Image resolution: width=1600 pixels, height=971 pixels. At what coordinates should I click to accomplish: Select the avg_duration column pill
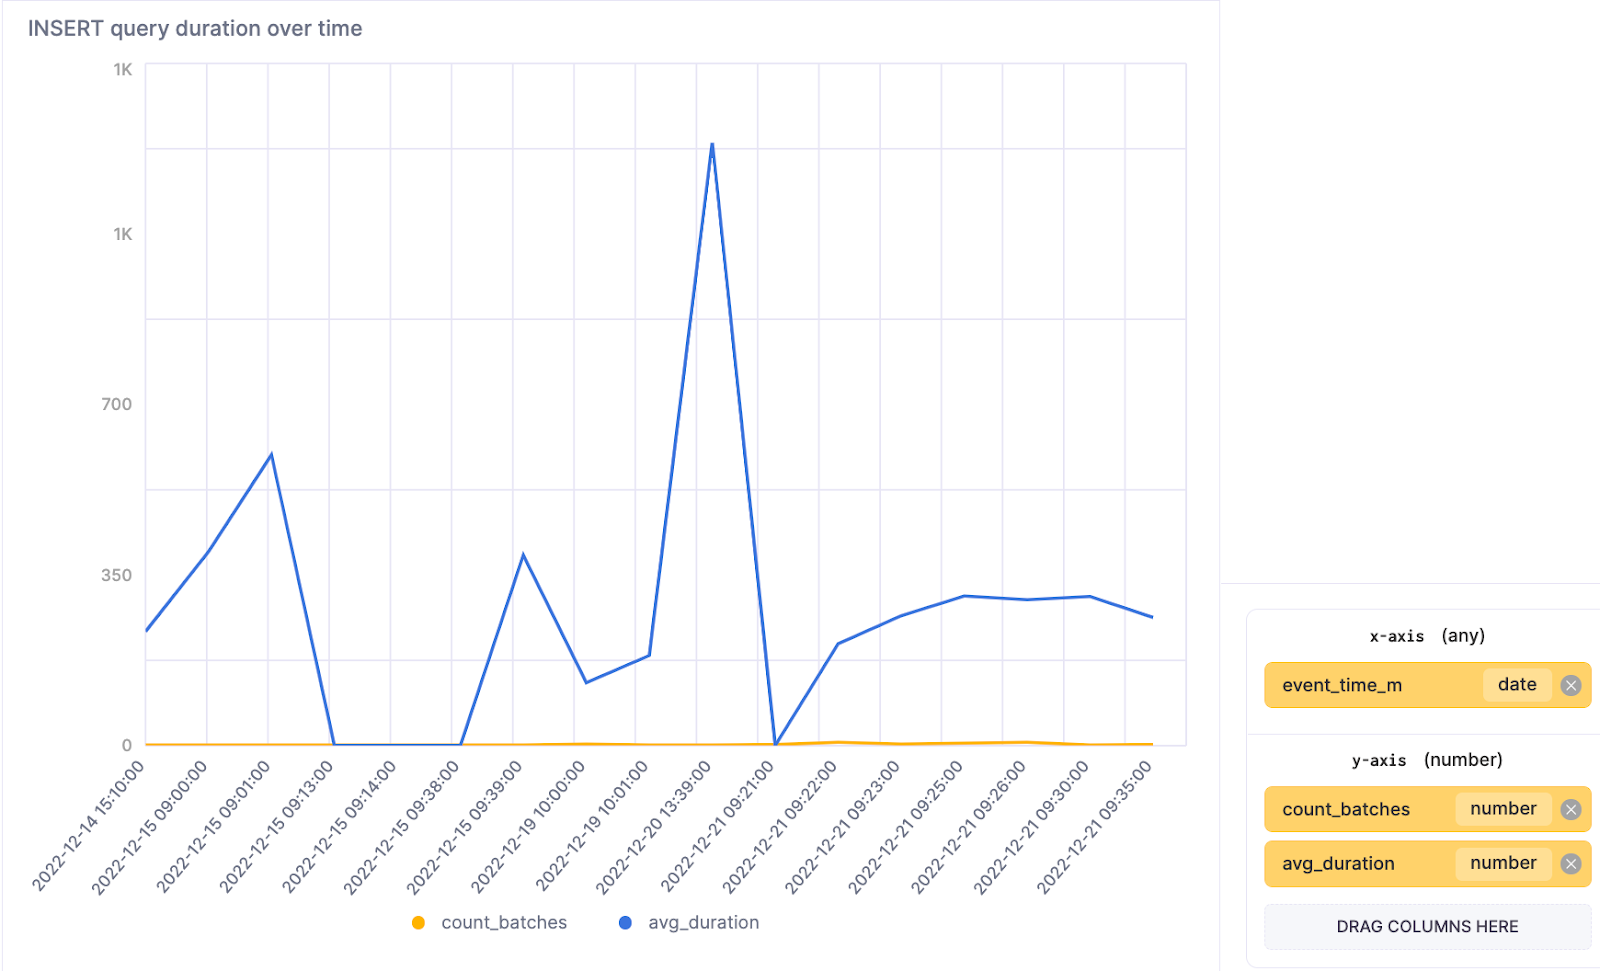tap(1338, 863)
